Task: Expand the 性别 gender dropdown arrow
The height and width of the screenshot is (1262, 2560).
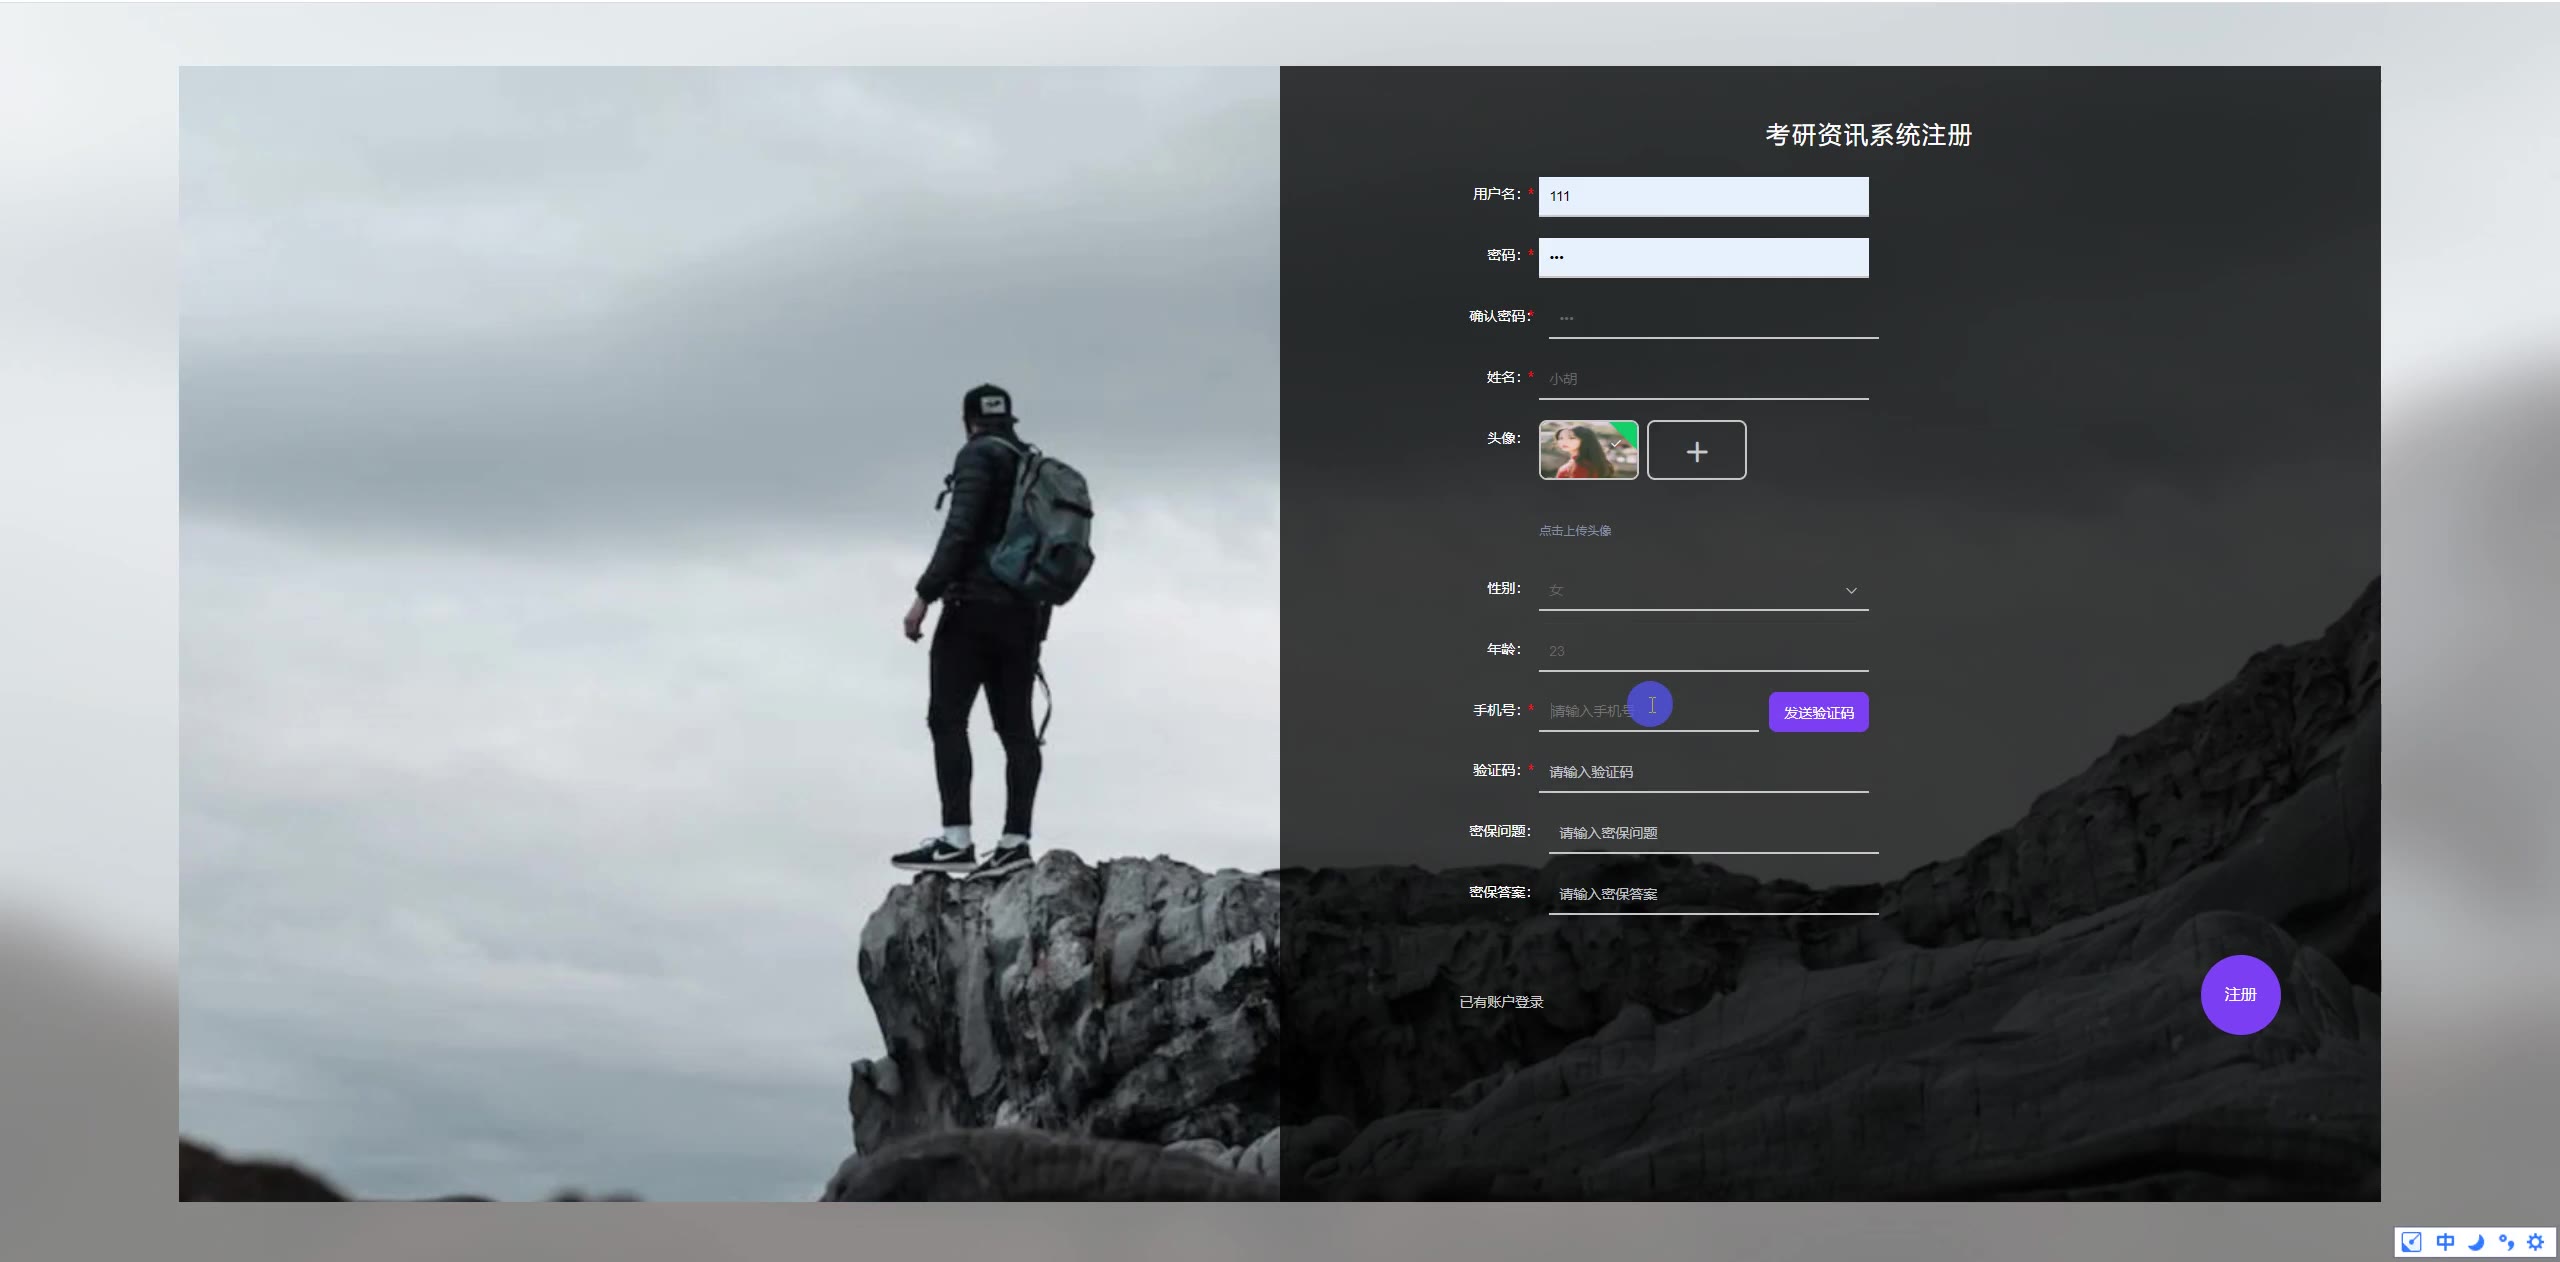Action: (1851, 591)
